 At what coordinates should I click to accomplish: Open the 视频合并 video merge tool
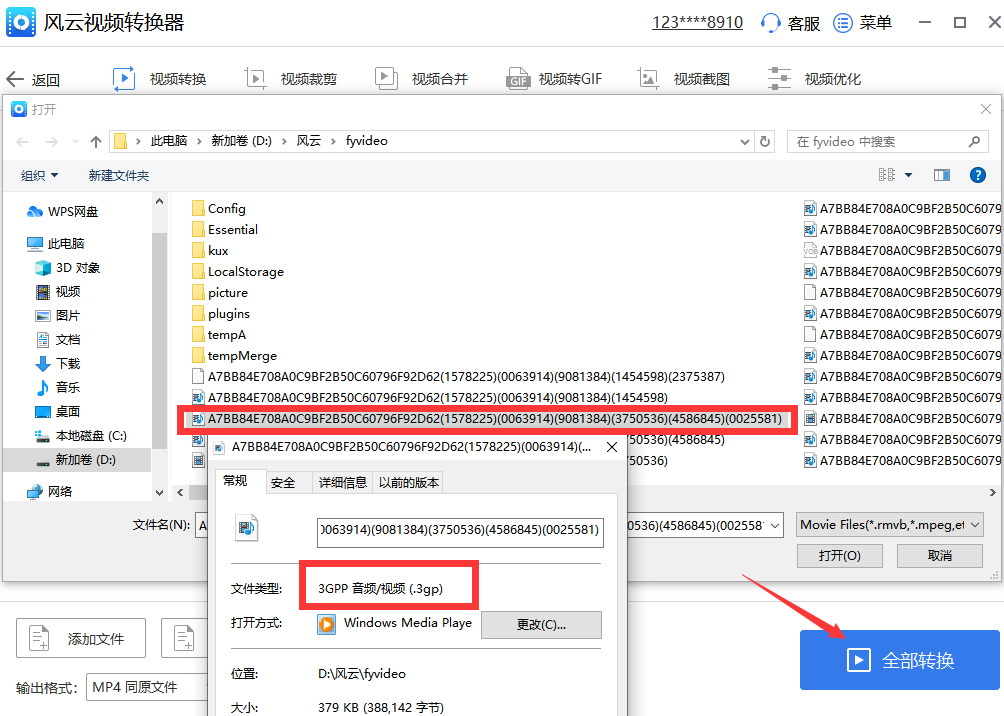421,79
